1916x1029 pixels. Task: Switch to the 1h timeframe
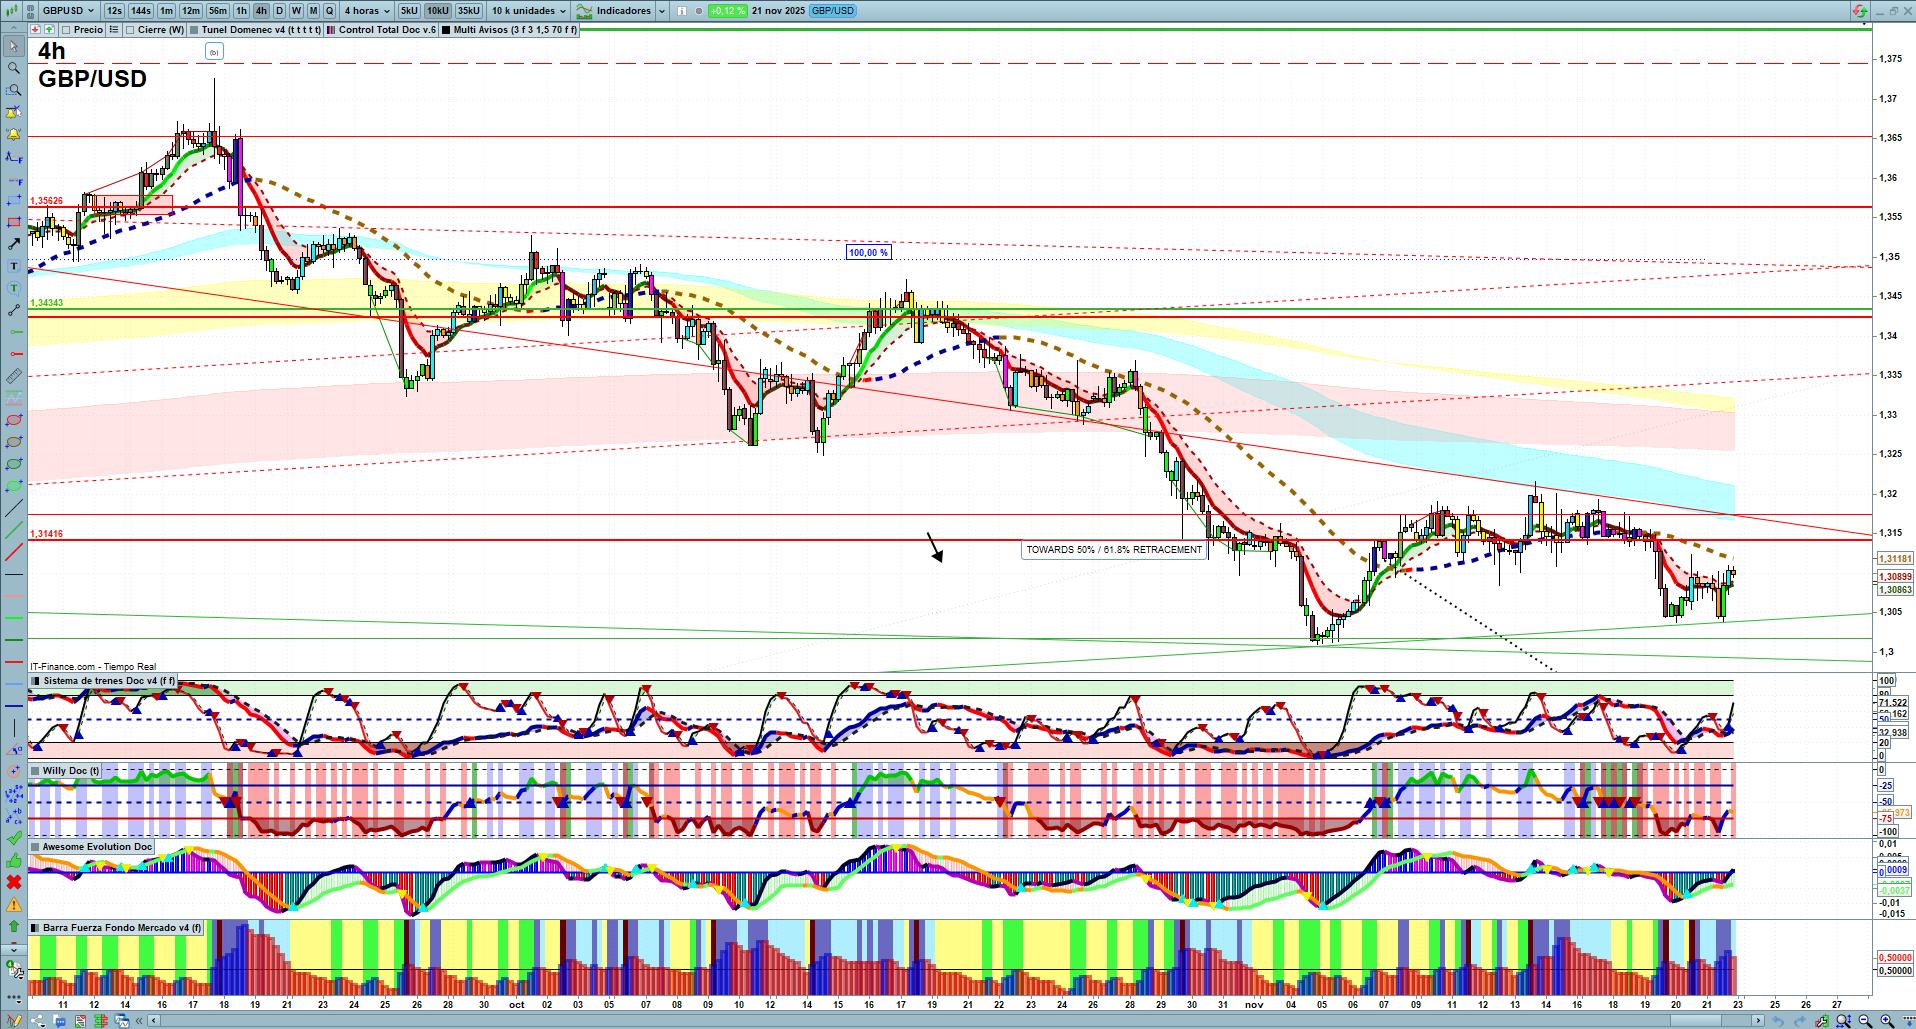click(241, 11)
